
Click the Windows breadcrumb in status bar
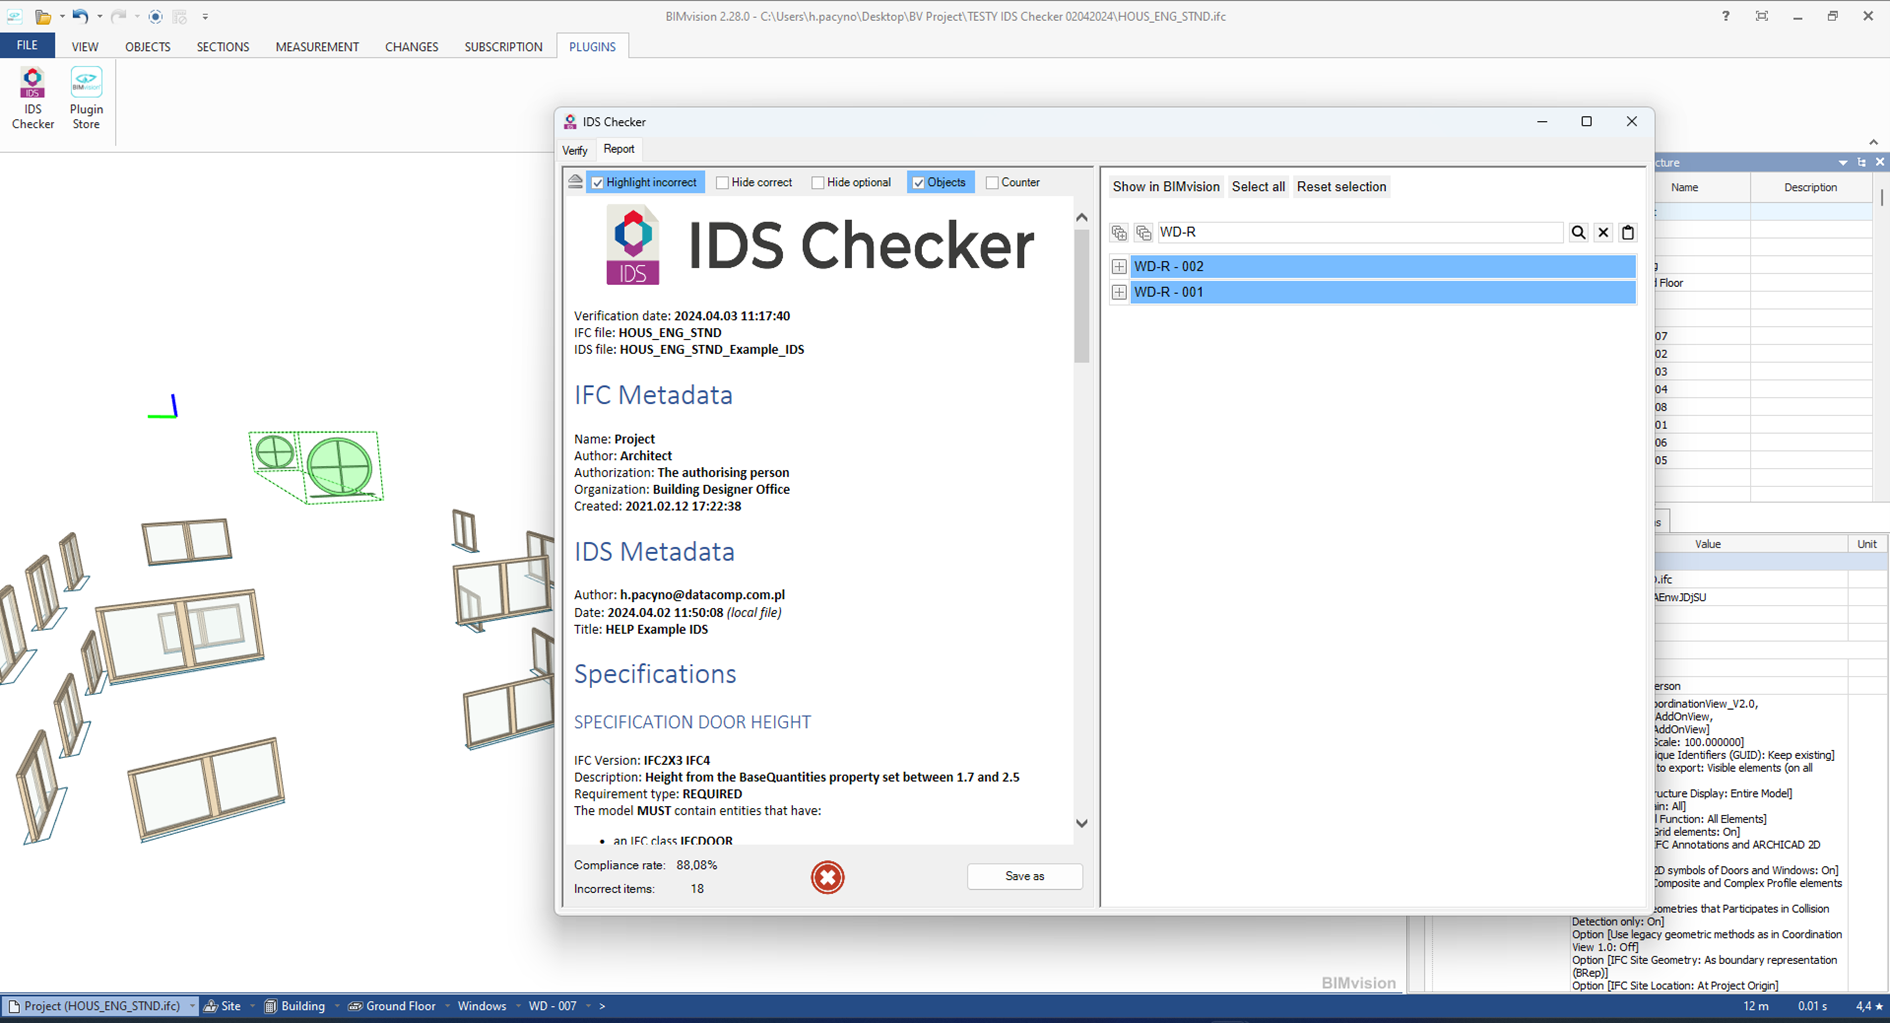pos(482,1006)
